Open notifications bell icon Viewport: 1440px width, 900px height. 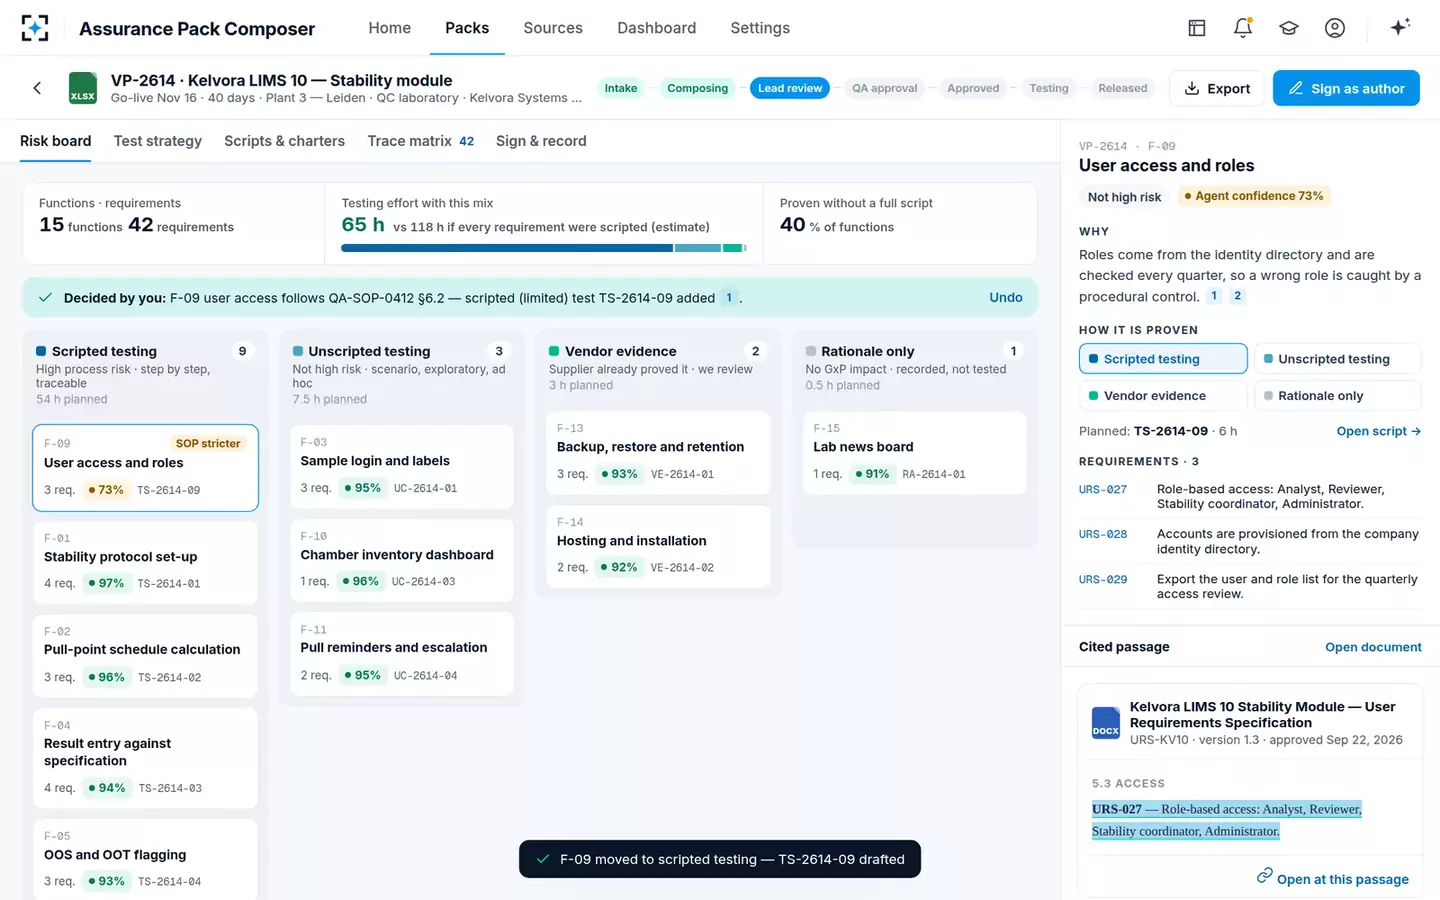[1243, 28]
